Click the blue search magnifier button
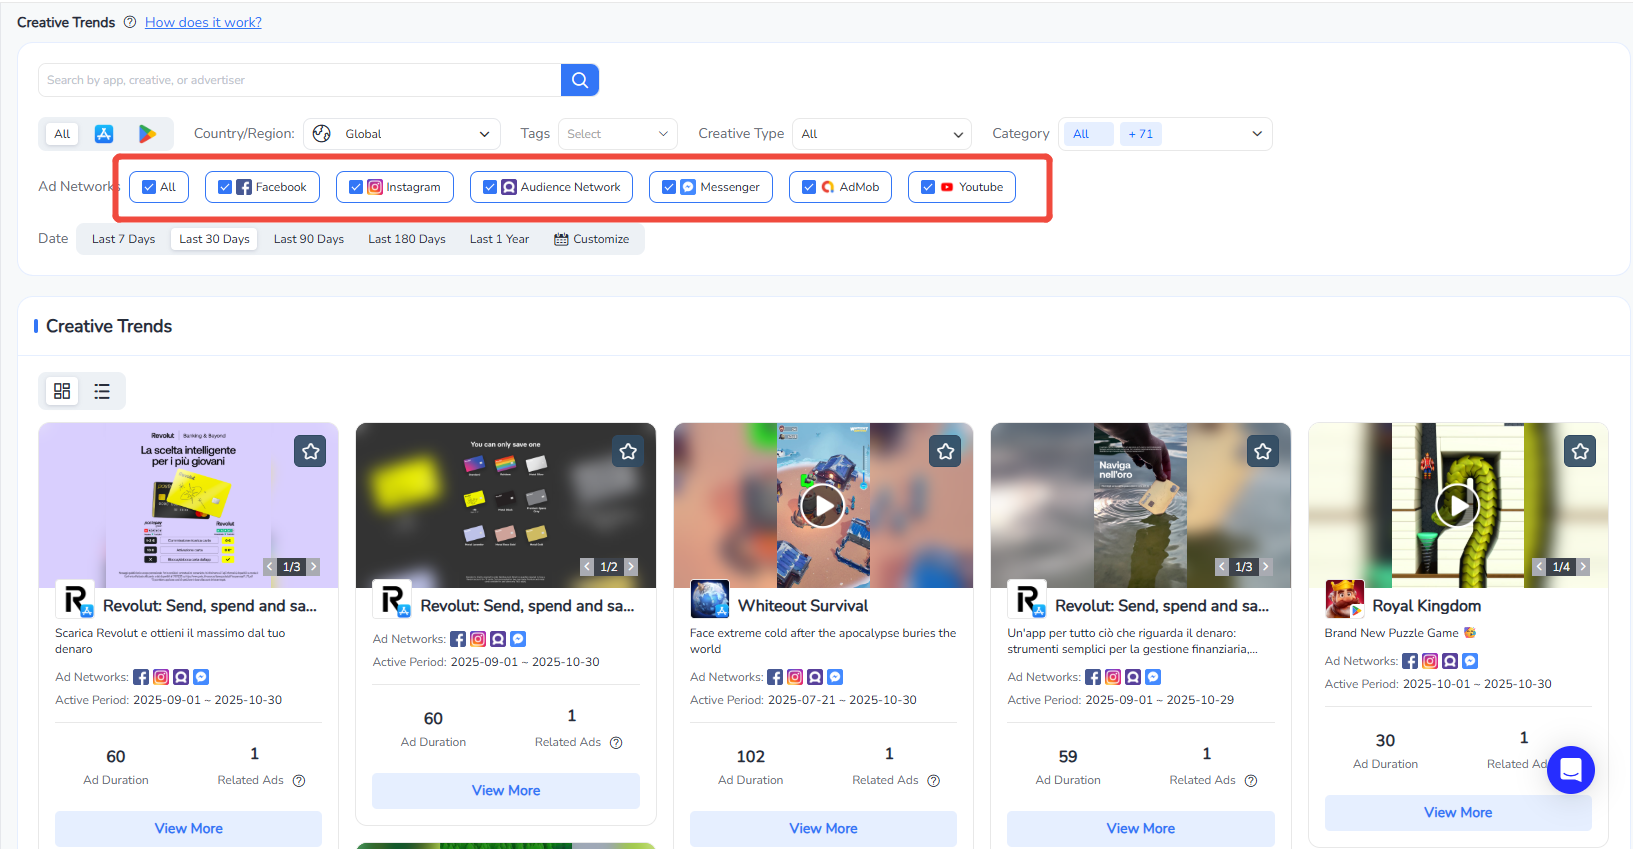The height and width of the screenshot is (849, 1633). pos(579,80)
